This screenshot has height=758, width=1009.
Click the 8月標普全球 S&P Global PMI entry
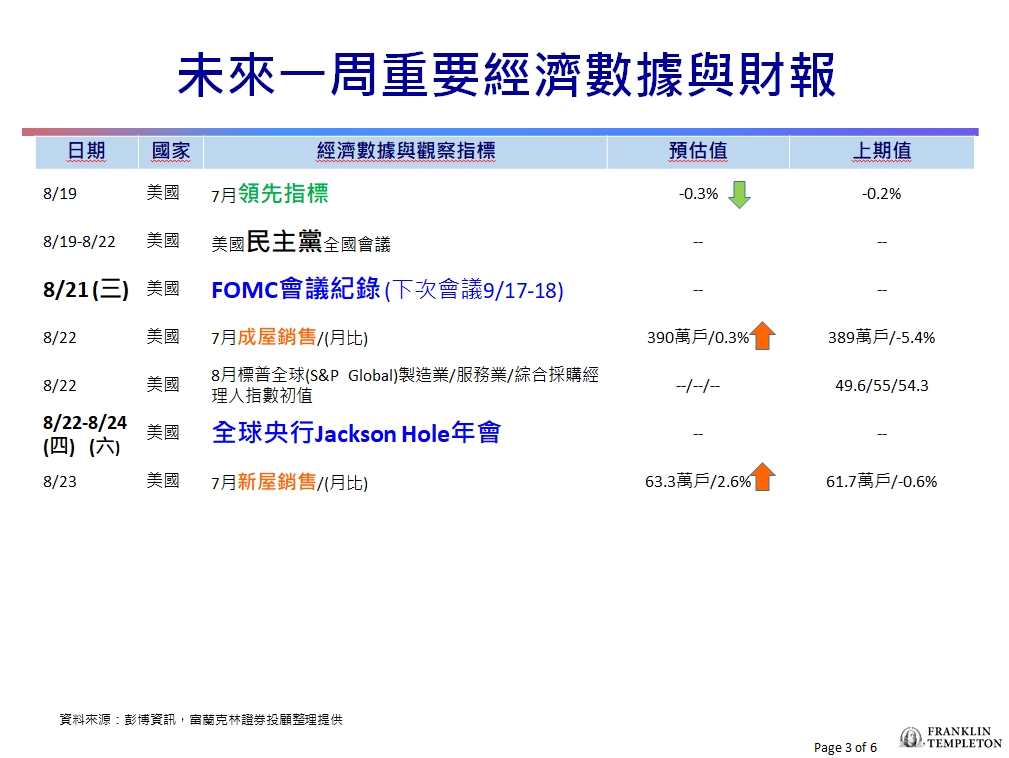(405, 385)
